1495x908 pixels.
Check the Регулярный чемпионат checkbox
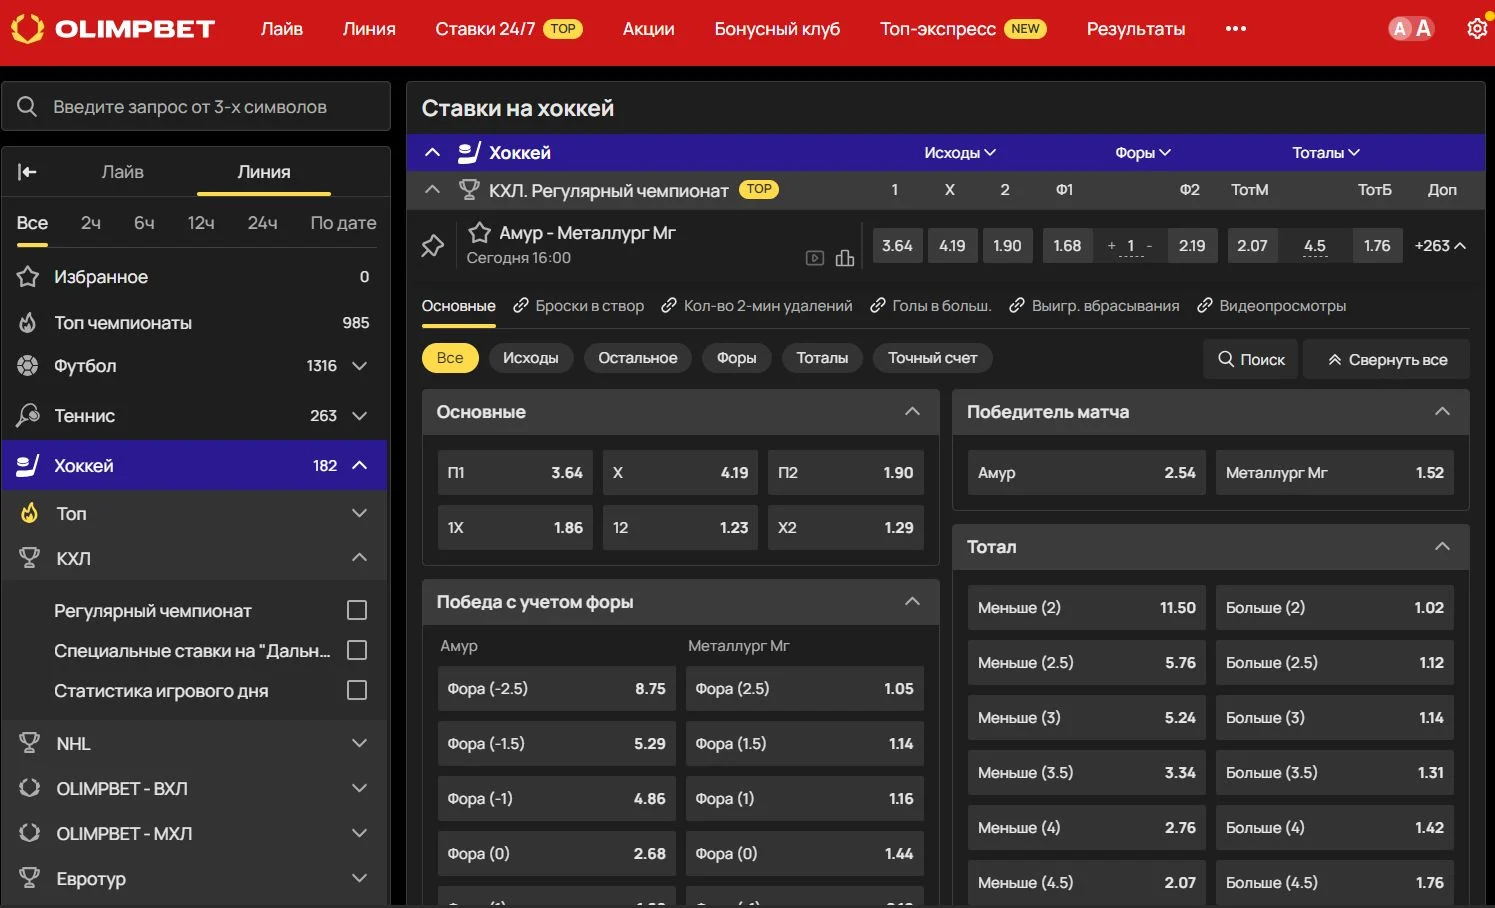click(x=356, y=610)
